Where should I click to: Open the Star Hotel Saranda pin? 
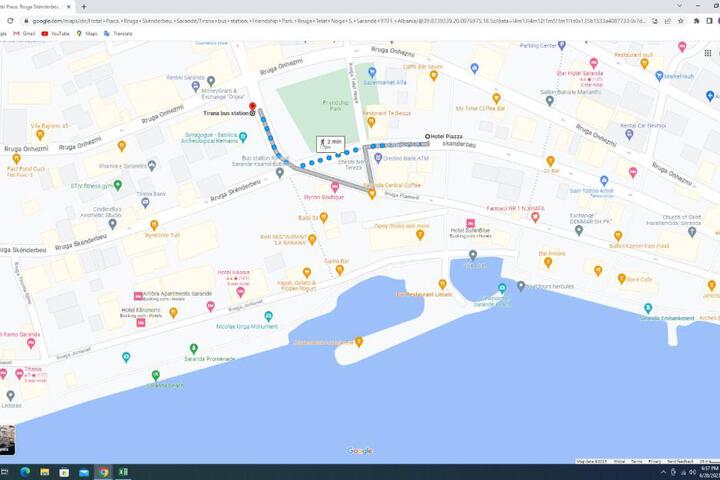593,63
